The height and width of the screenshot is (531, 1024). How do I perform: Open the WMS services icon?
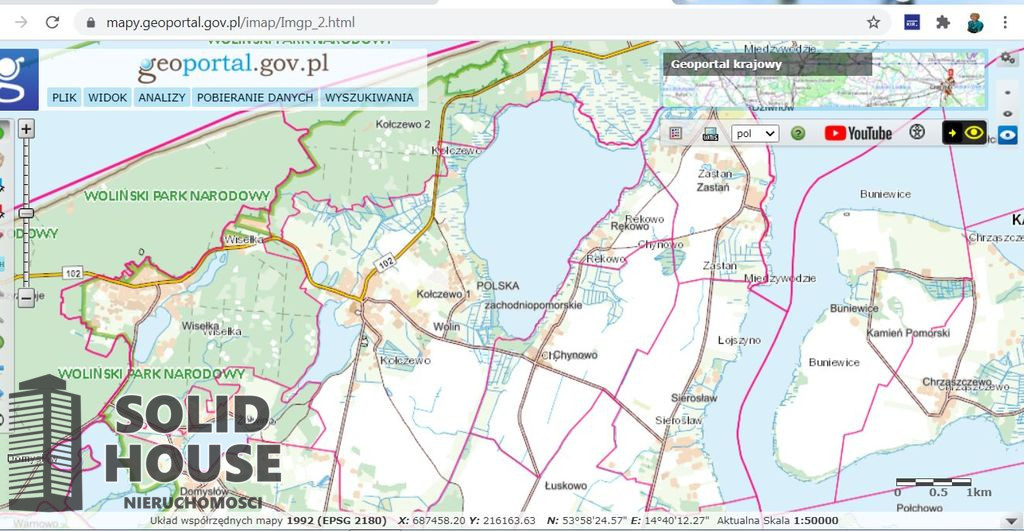[x=710, y=134]
